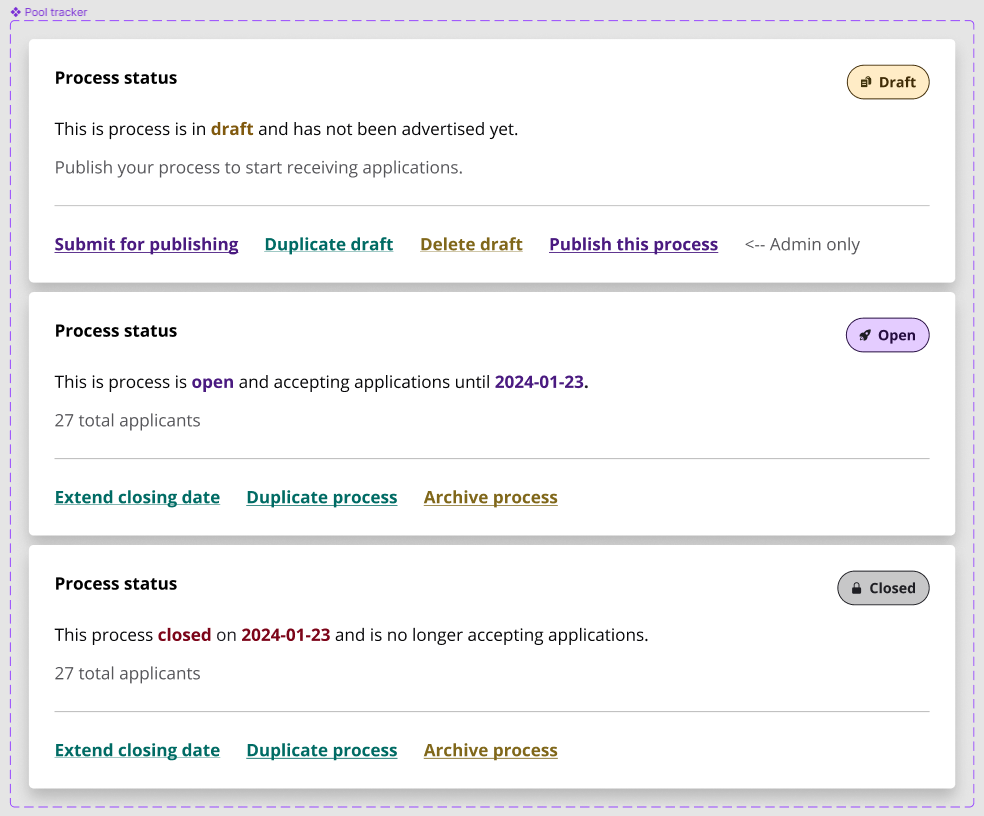Select the Open status badge
The height and width of the screenshot is (816, 984).
[x=888, y=335]
